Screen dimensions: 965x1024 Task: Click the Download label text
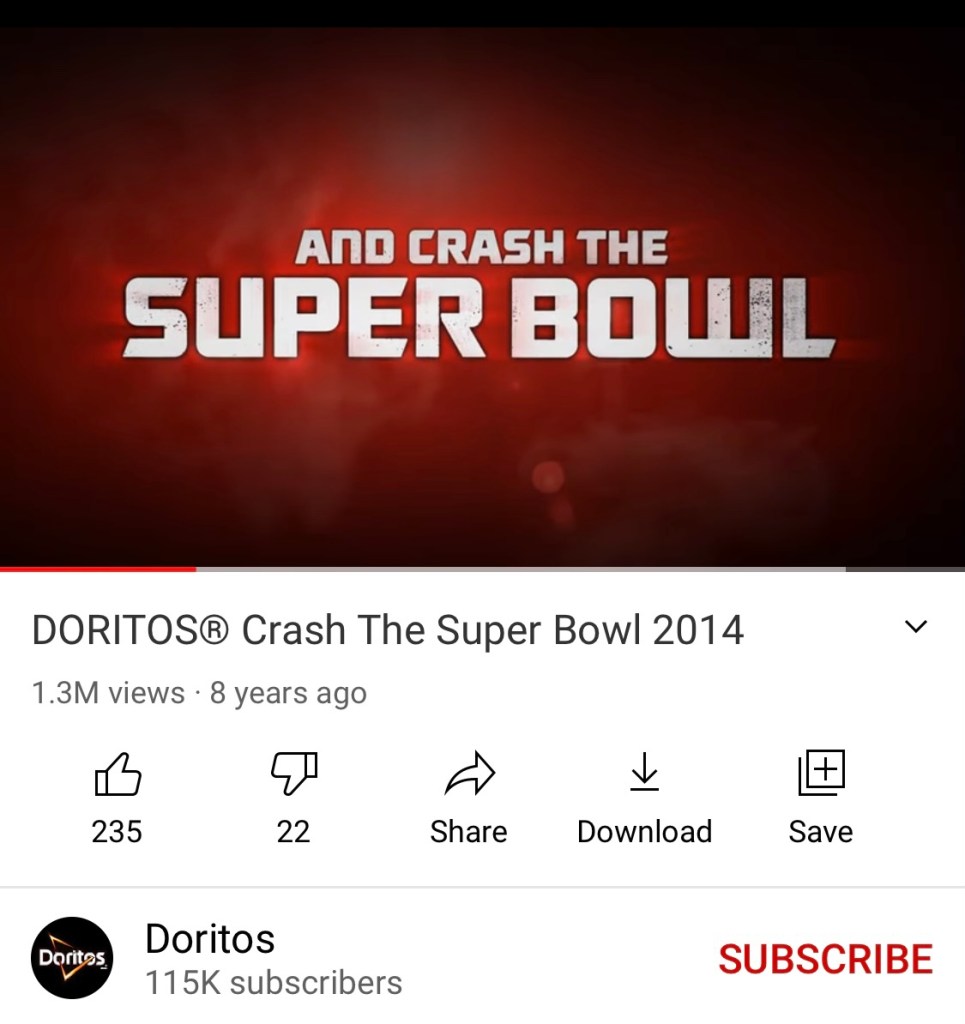pyautogui.click(x=644, y=832)
